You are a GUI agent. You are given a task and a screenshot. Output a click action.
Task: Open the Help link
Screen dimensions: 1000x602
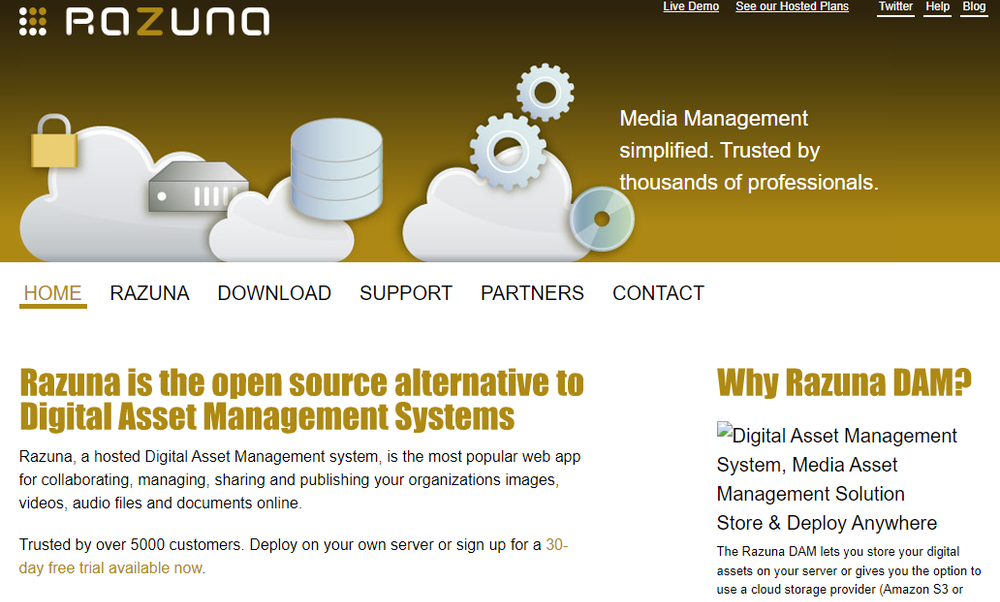coord(938,6)
